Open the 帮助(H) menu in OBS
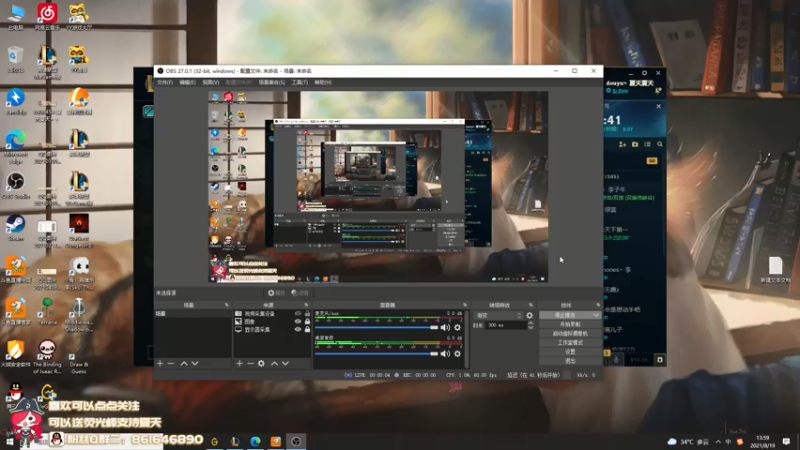The width and height of the screenshot is (800, 450). 323,82
